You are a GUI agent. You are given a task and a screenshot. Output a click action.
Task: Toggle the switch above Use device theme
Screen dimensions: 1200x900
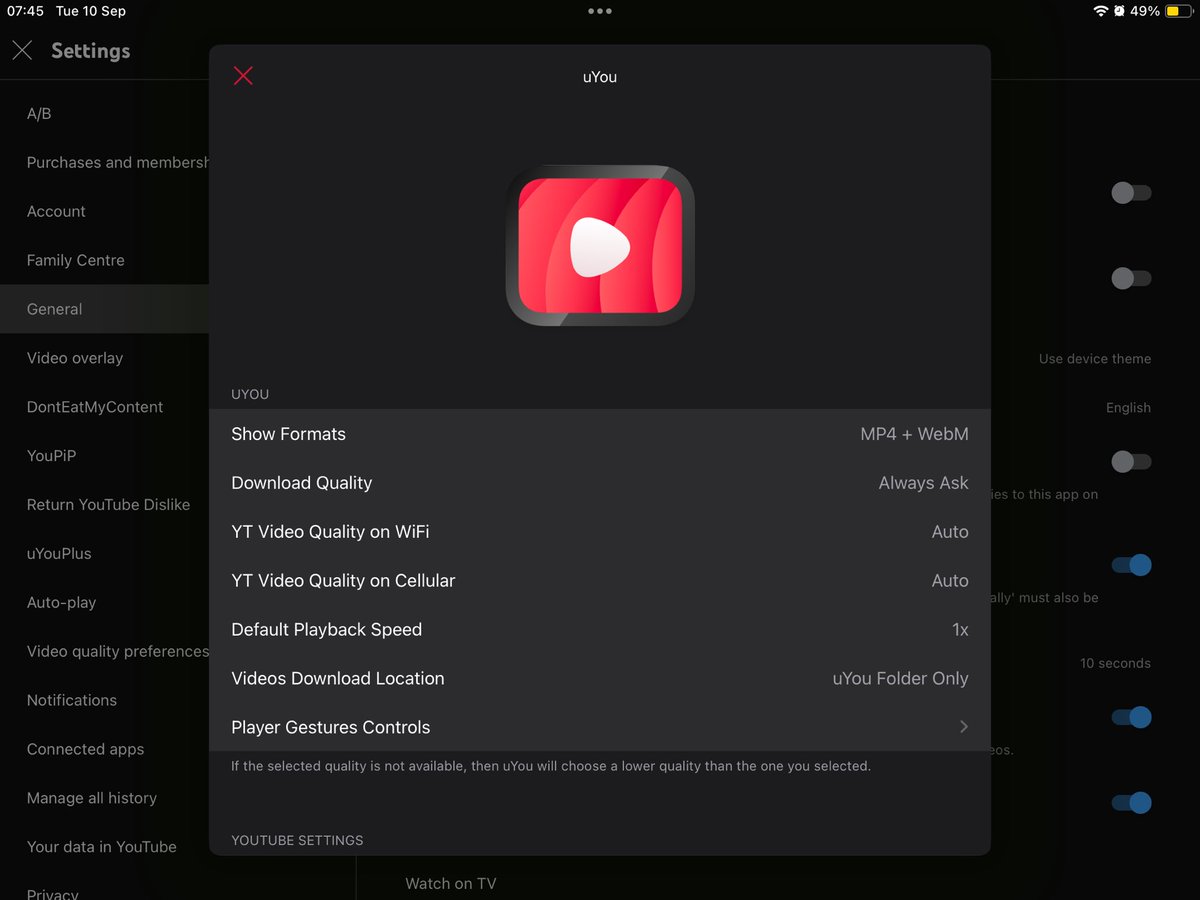pos(1131,278)
